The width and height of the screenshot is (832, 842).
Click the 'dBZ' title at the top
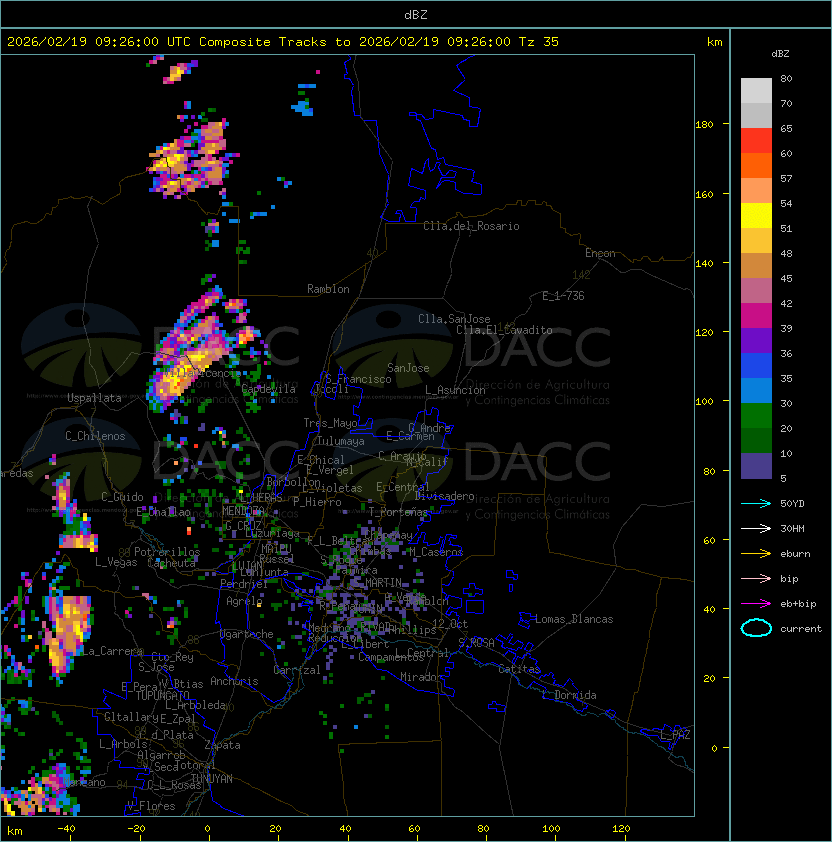pyautogui.click(x=416, y=15)
